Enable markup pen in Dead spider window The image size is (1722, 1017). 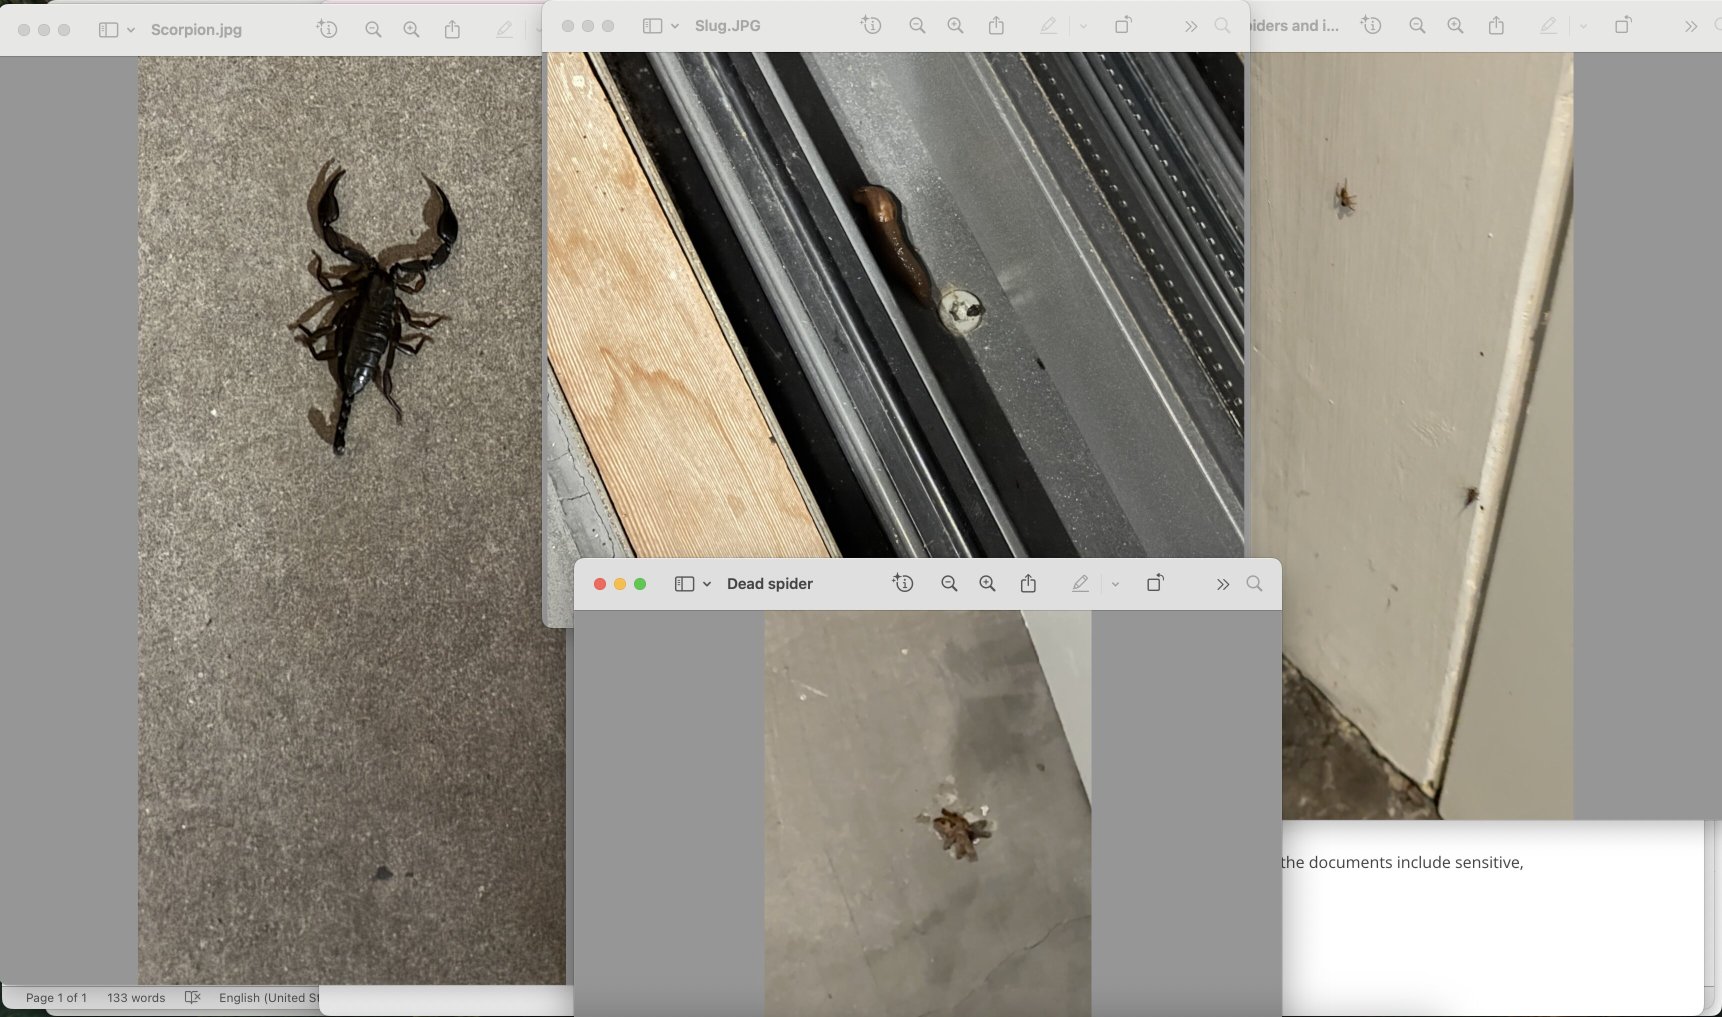click(1080, 584)
